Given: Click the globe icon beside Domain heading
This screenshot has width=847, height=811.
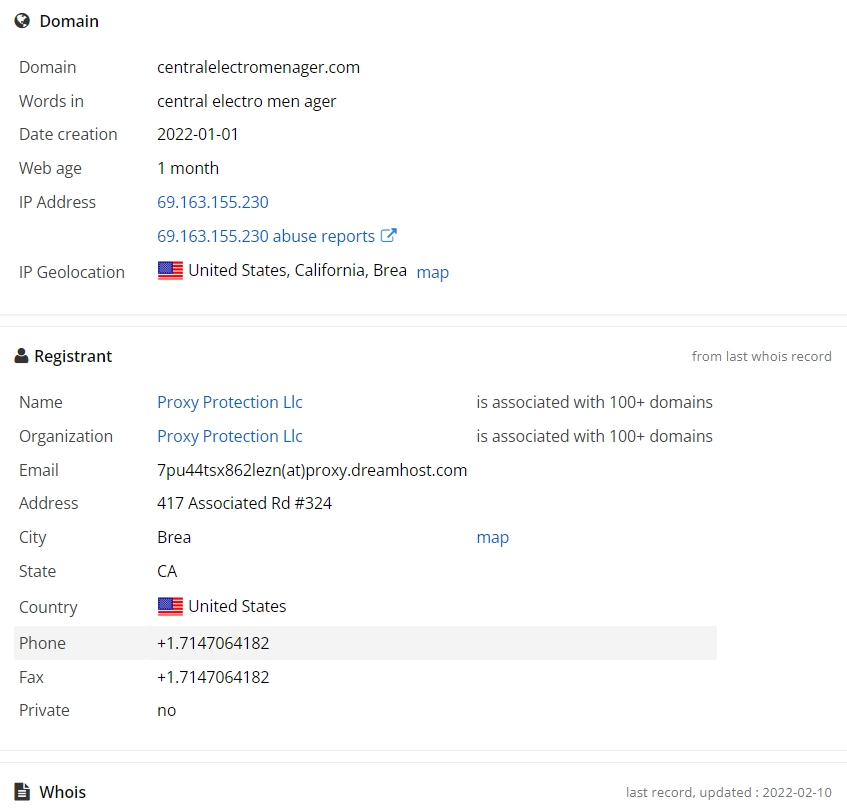Looking at the screenshot, I should click(22, 21).
